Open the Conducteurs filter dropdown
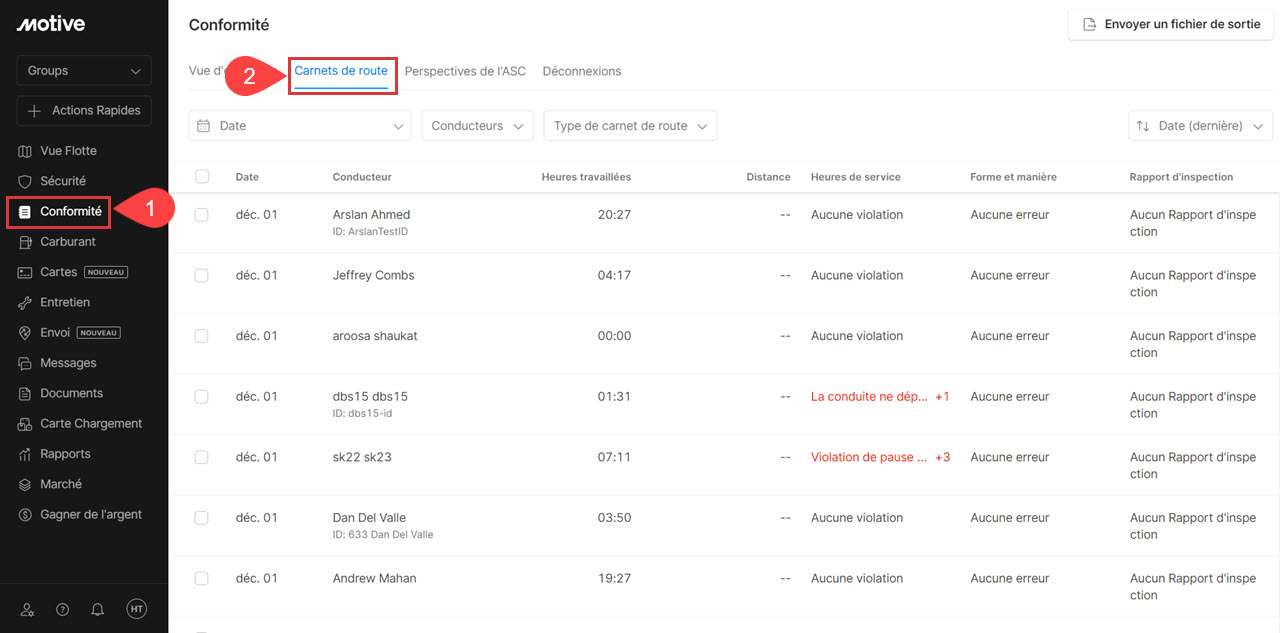The height and width of the screenshot is (633, 1280). (x=477, y=126)
